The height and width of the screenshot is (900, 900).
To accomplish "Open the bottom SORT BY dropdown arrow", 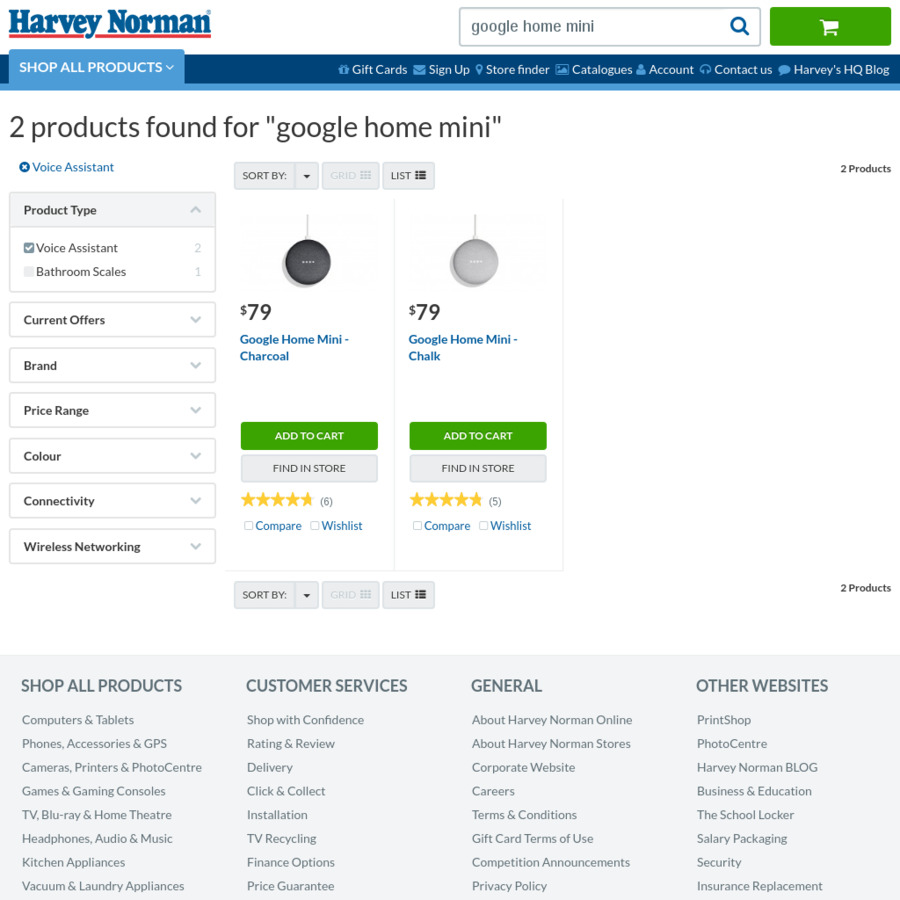I will pyautogui.click(x=307, y=595).
